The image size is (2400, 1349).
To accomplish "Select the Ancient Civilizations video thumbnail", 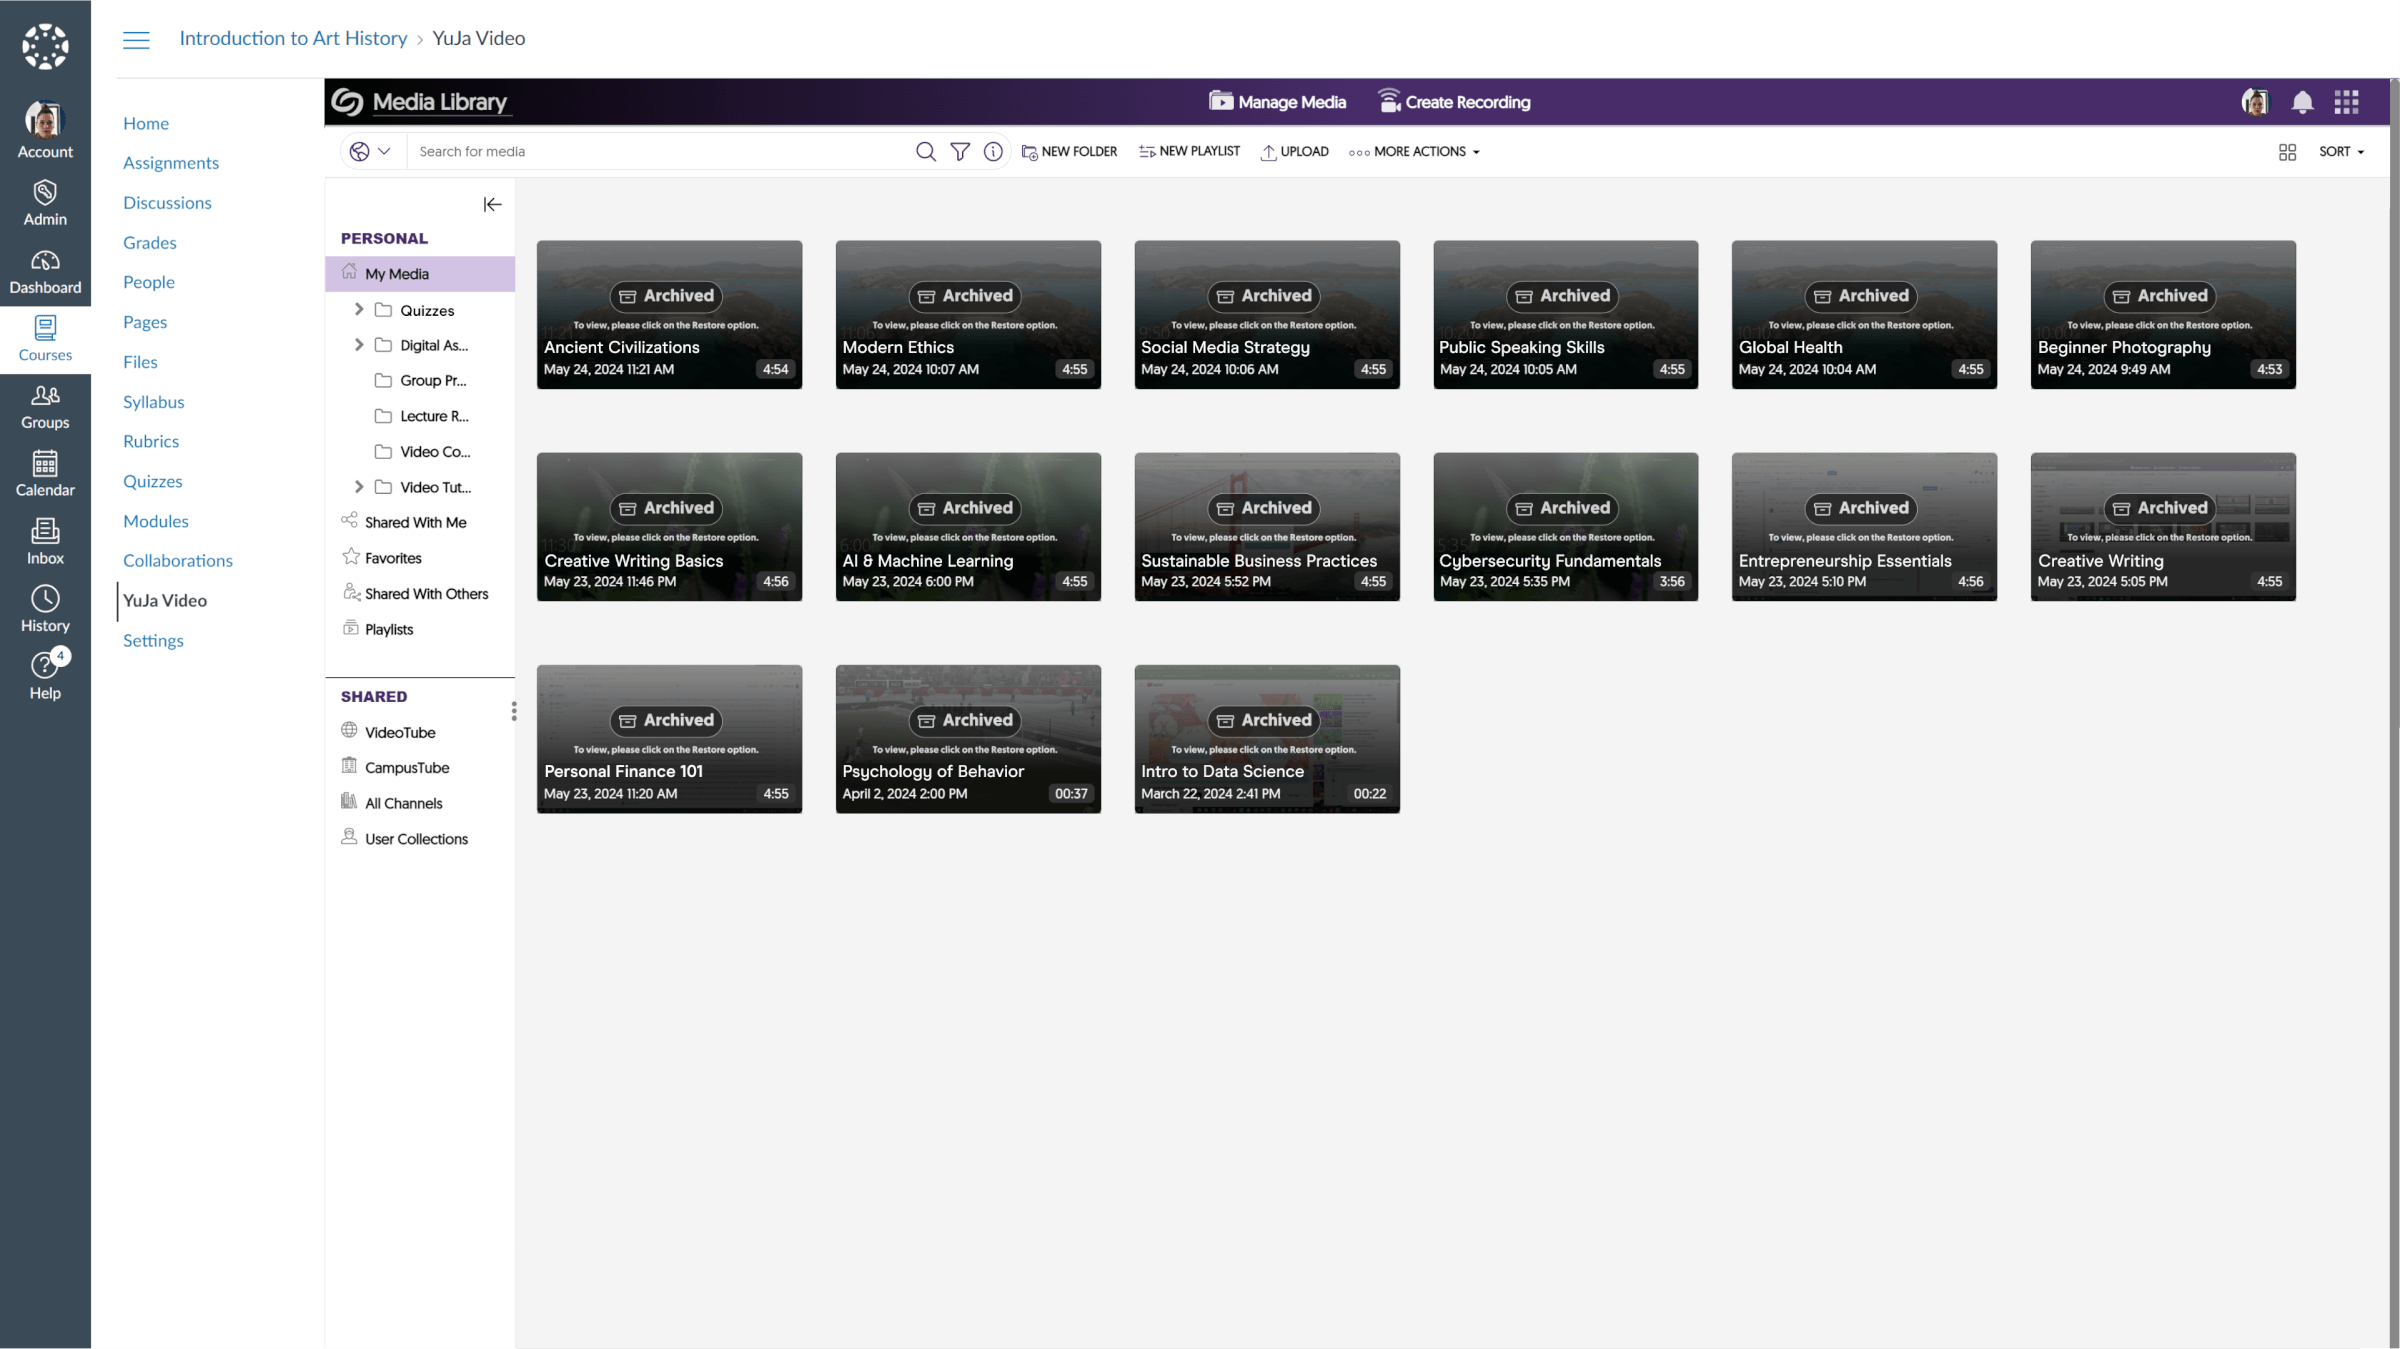I will 669,314.
